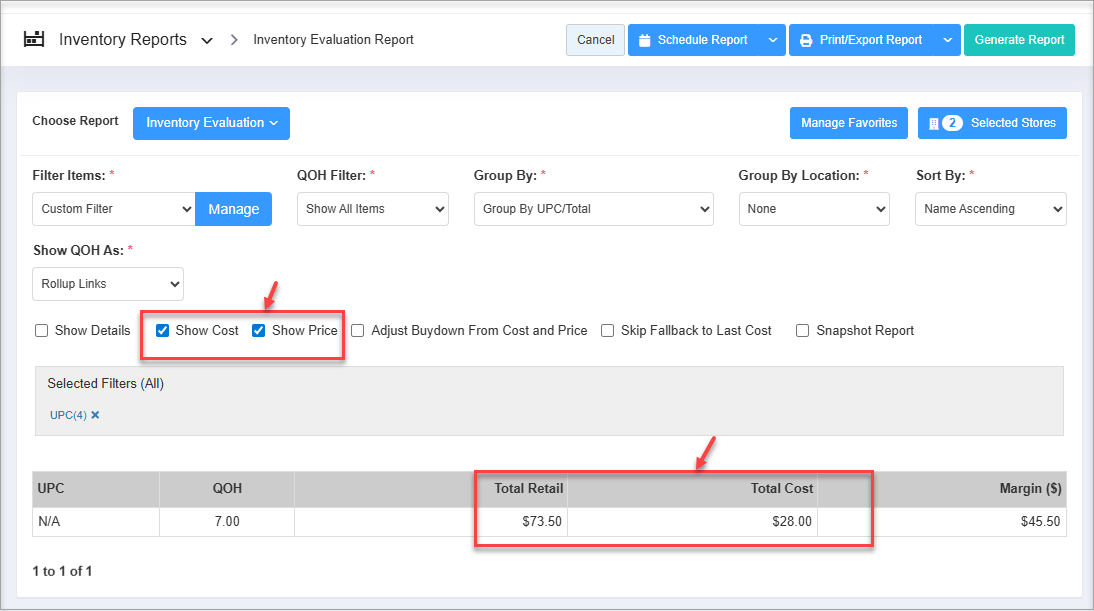Image resolution: width=1094 pixels, height=611 pixels.
Task: Enable the Show Details checkbox
Action: [42, 331]
